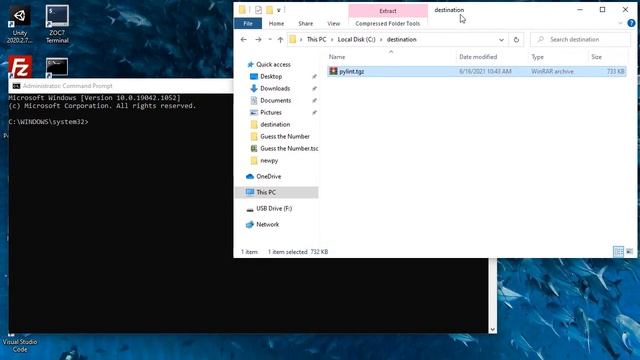Select OneDrive in the navigation pane
Screen dimensions: 640x360
point(269,176)
